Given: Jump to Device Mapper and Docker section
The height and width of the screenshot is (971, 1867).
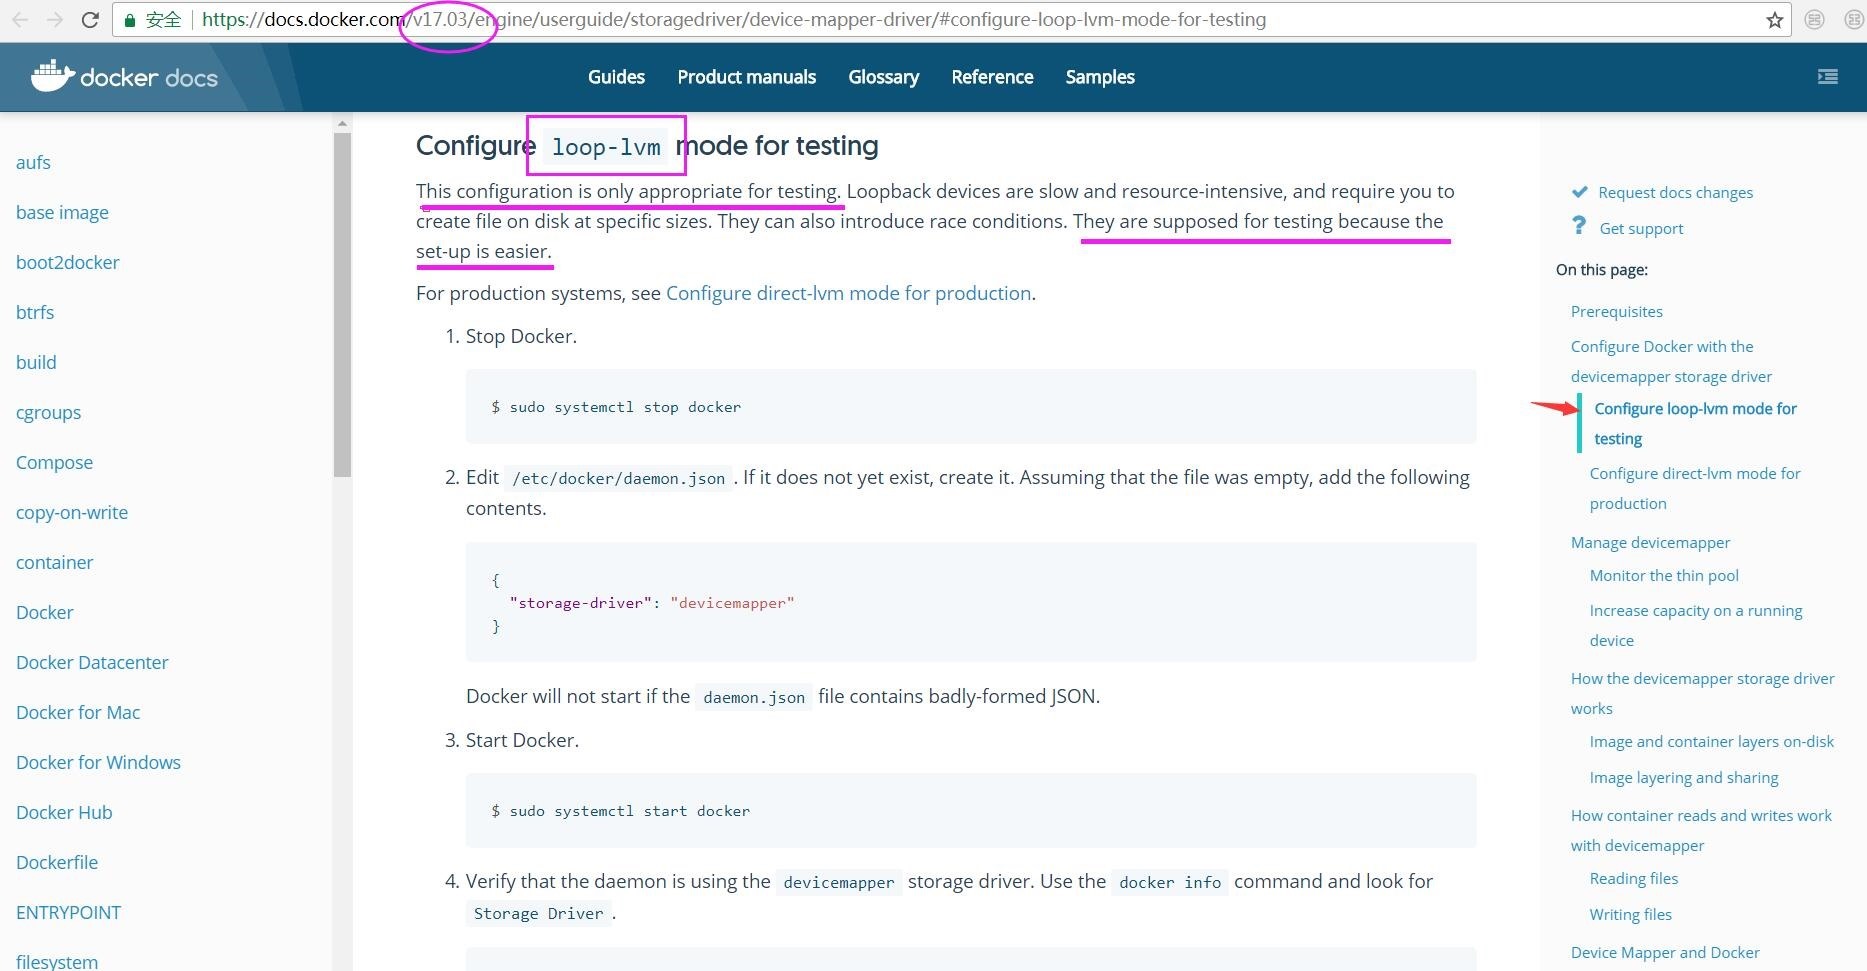Looking at the screenshot, I should coord(1665,952).
